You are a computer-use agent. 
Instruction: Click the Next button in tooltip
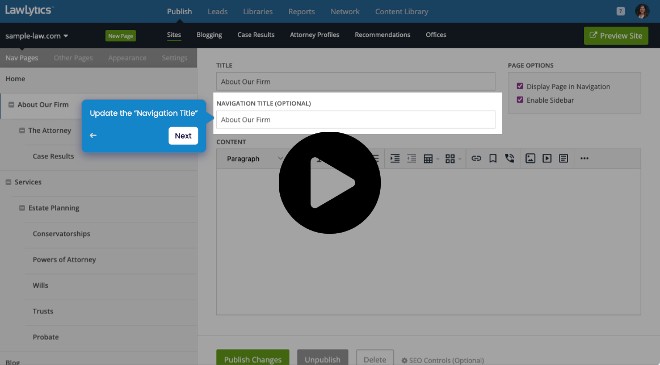coord(183,136)
